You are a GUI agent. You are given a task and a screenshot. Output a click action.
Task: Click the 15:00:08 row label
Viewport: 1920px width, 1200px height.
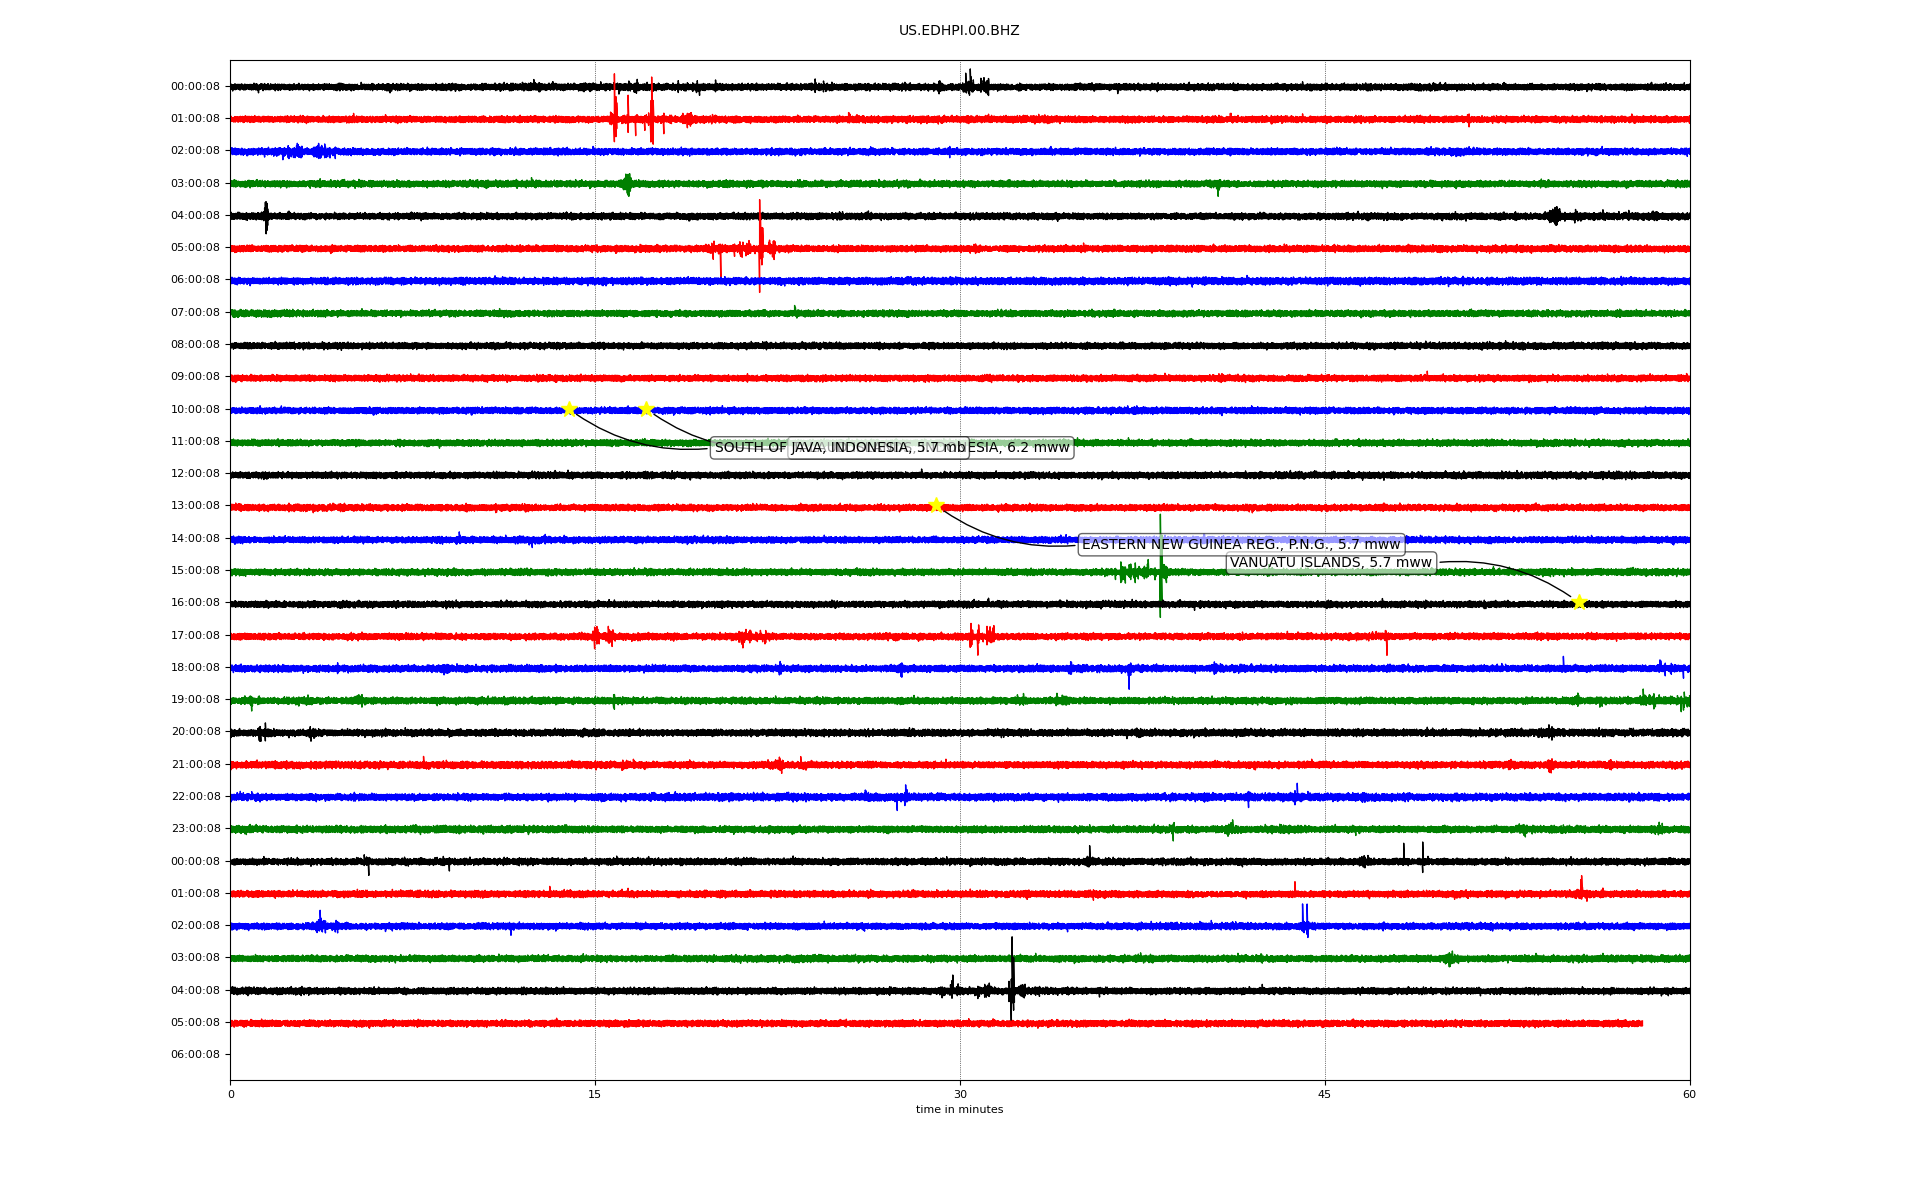pos(195,570)
